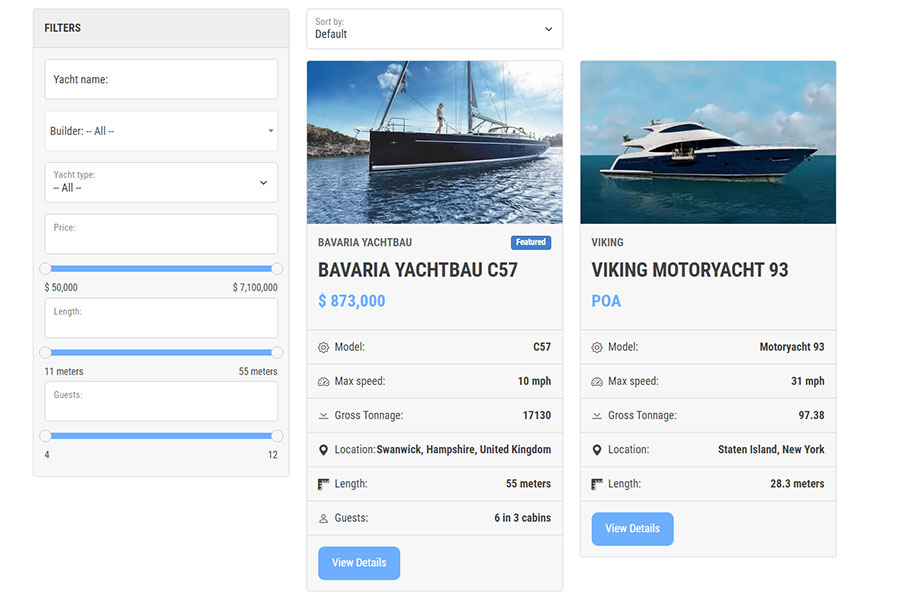Click the guests maximum value 12
Image resolution: width=900 pixels, height=600 pixels.
[273, 455]
